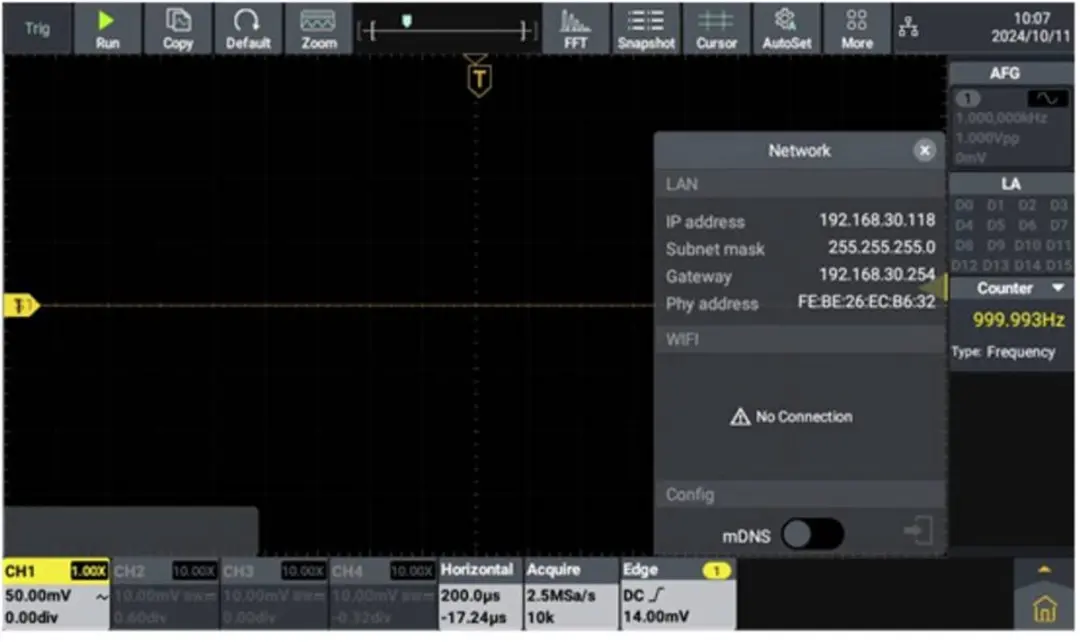Click the Subnet mask 255.255.255.0
The width and height of the screenshot is (1080, 642).
pos(881,247)
